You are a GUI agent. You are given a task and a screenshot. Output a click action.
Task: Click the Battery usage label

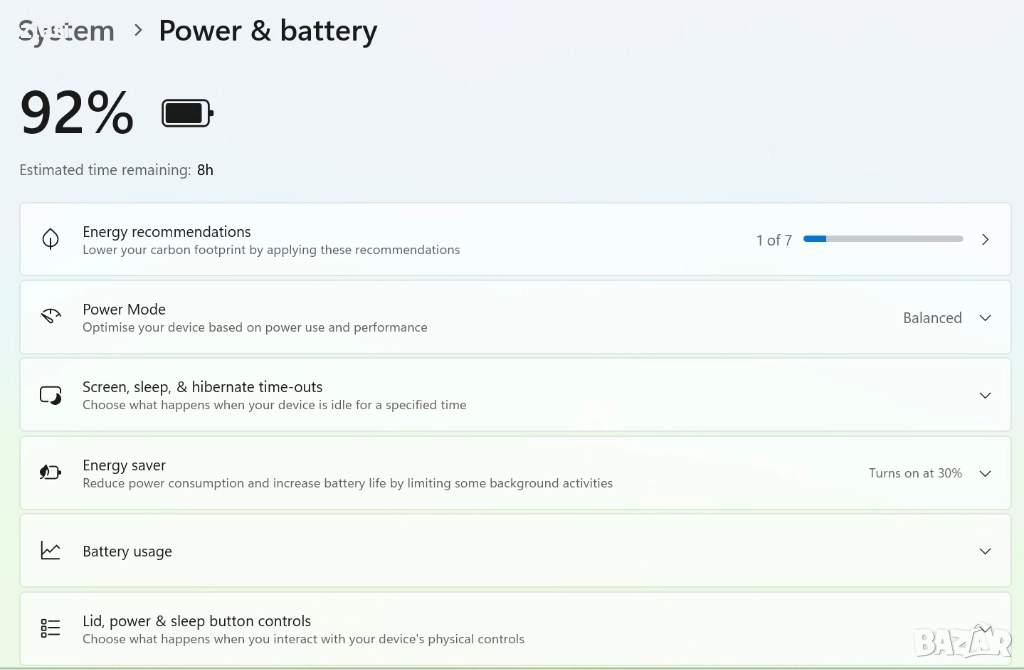127,551
